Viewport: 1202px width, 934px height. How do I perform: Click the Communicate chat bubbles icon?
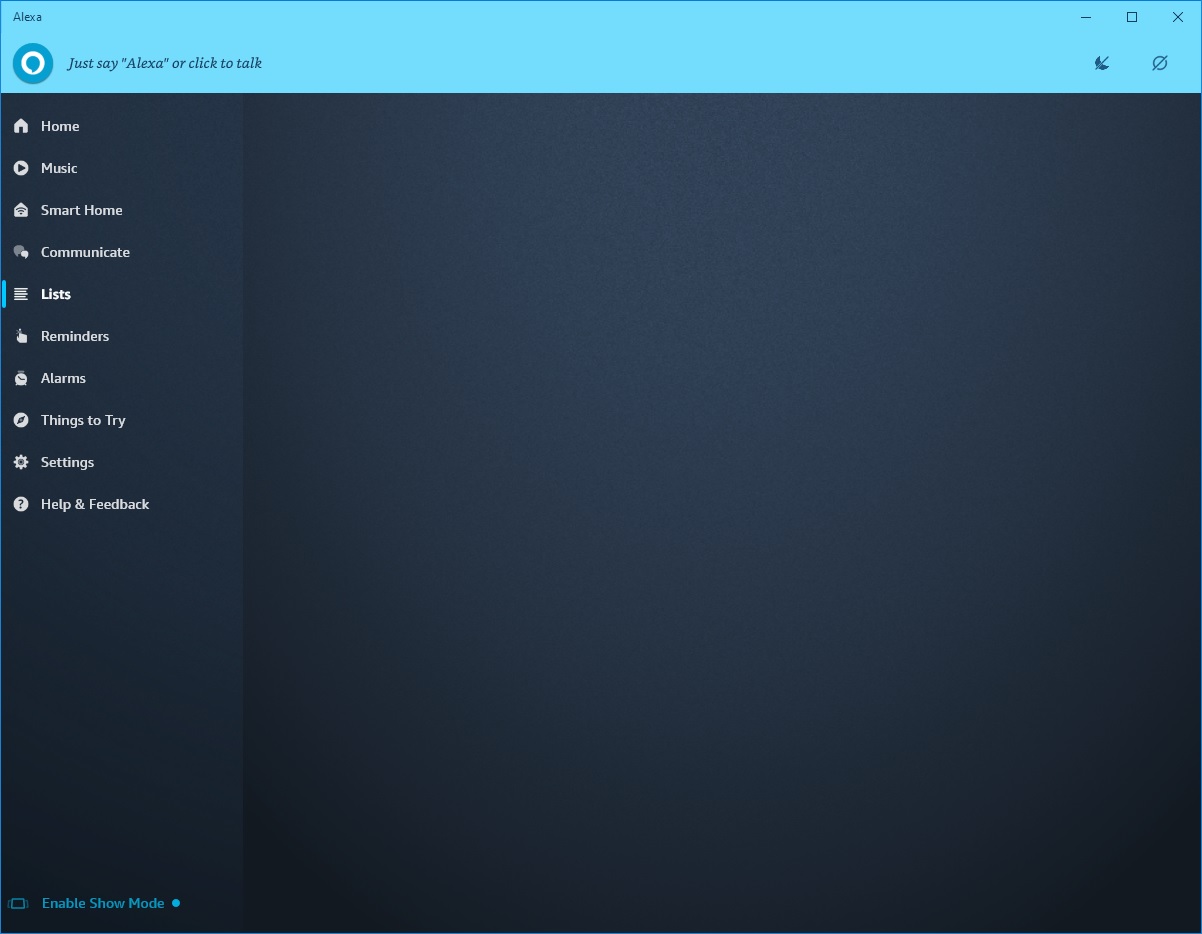pyautogui.click(x=21, y=252)
